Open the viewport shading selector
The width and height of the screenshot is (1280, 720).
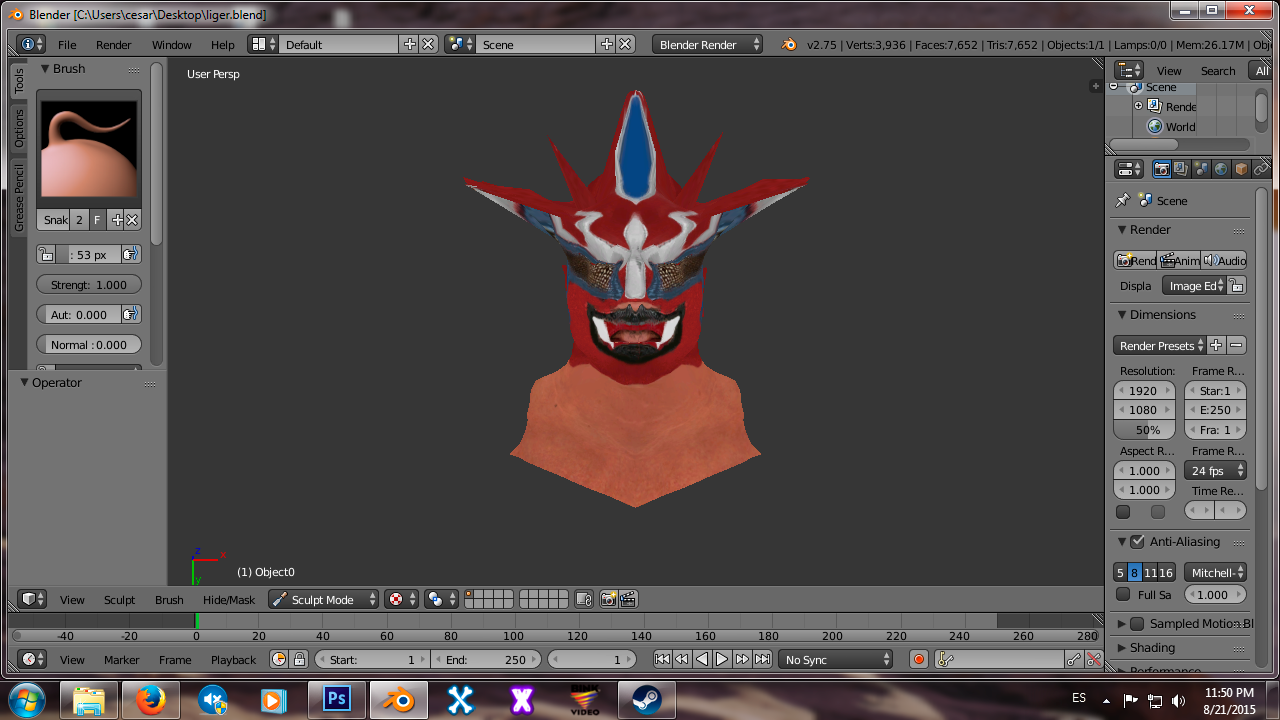coord(440,599)
